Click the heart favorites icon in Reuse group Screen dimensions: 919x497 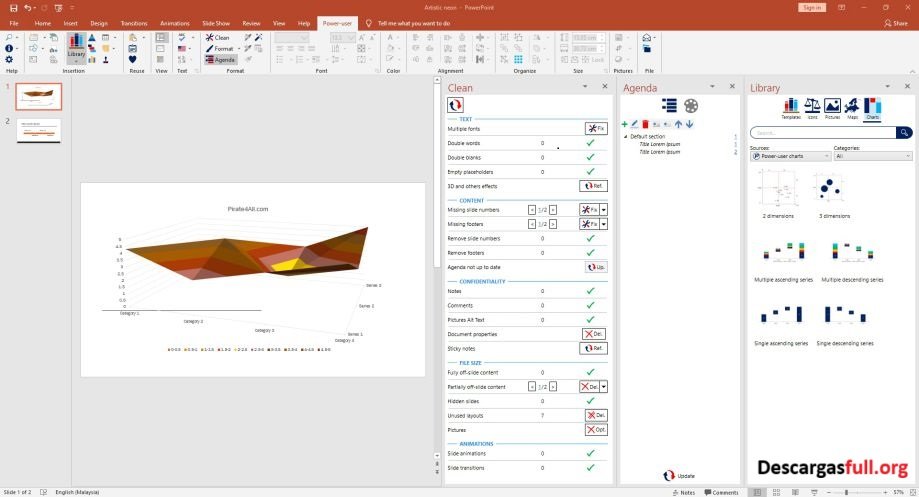click(132, 59)
